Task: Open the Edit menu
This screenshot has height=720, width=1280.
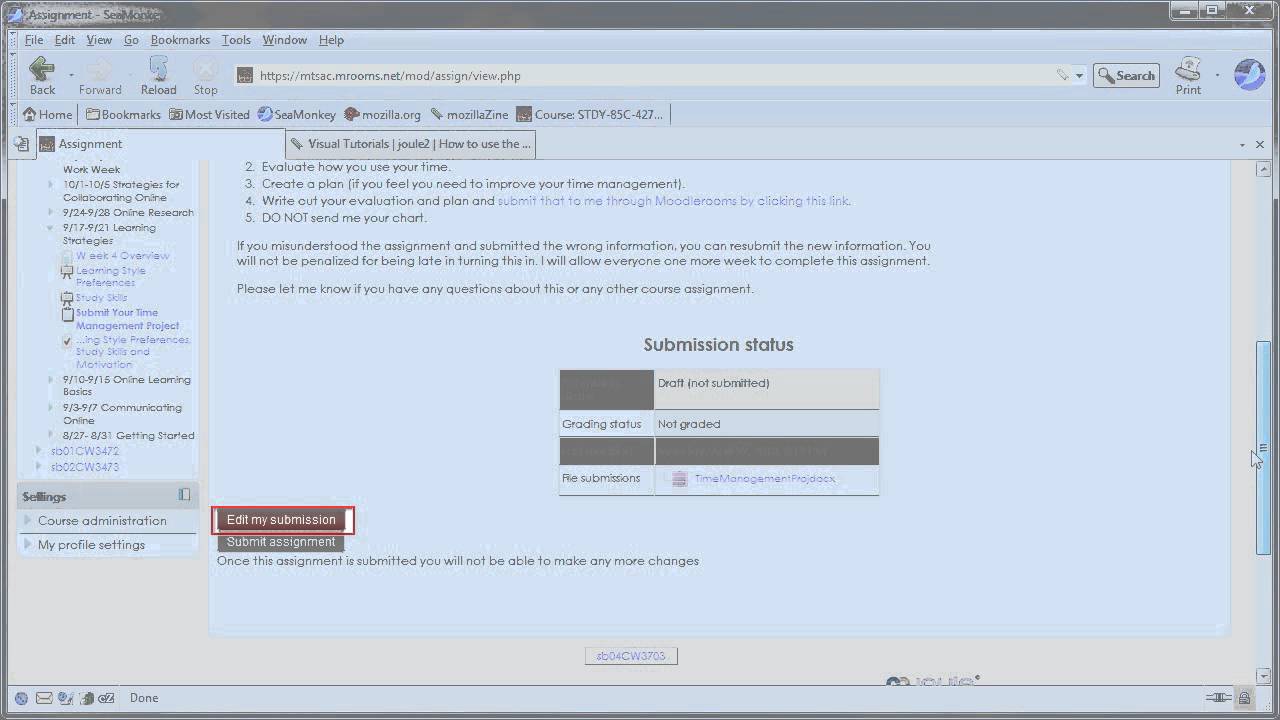Action: click(x=65, y=40)
